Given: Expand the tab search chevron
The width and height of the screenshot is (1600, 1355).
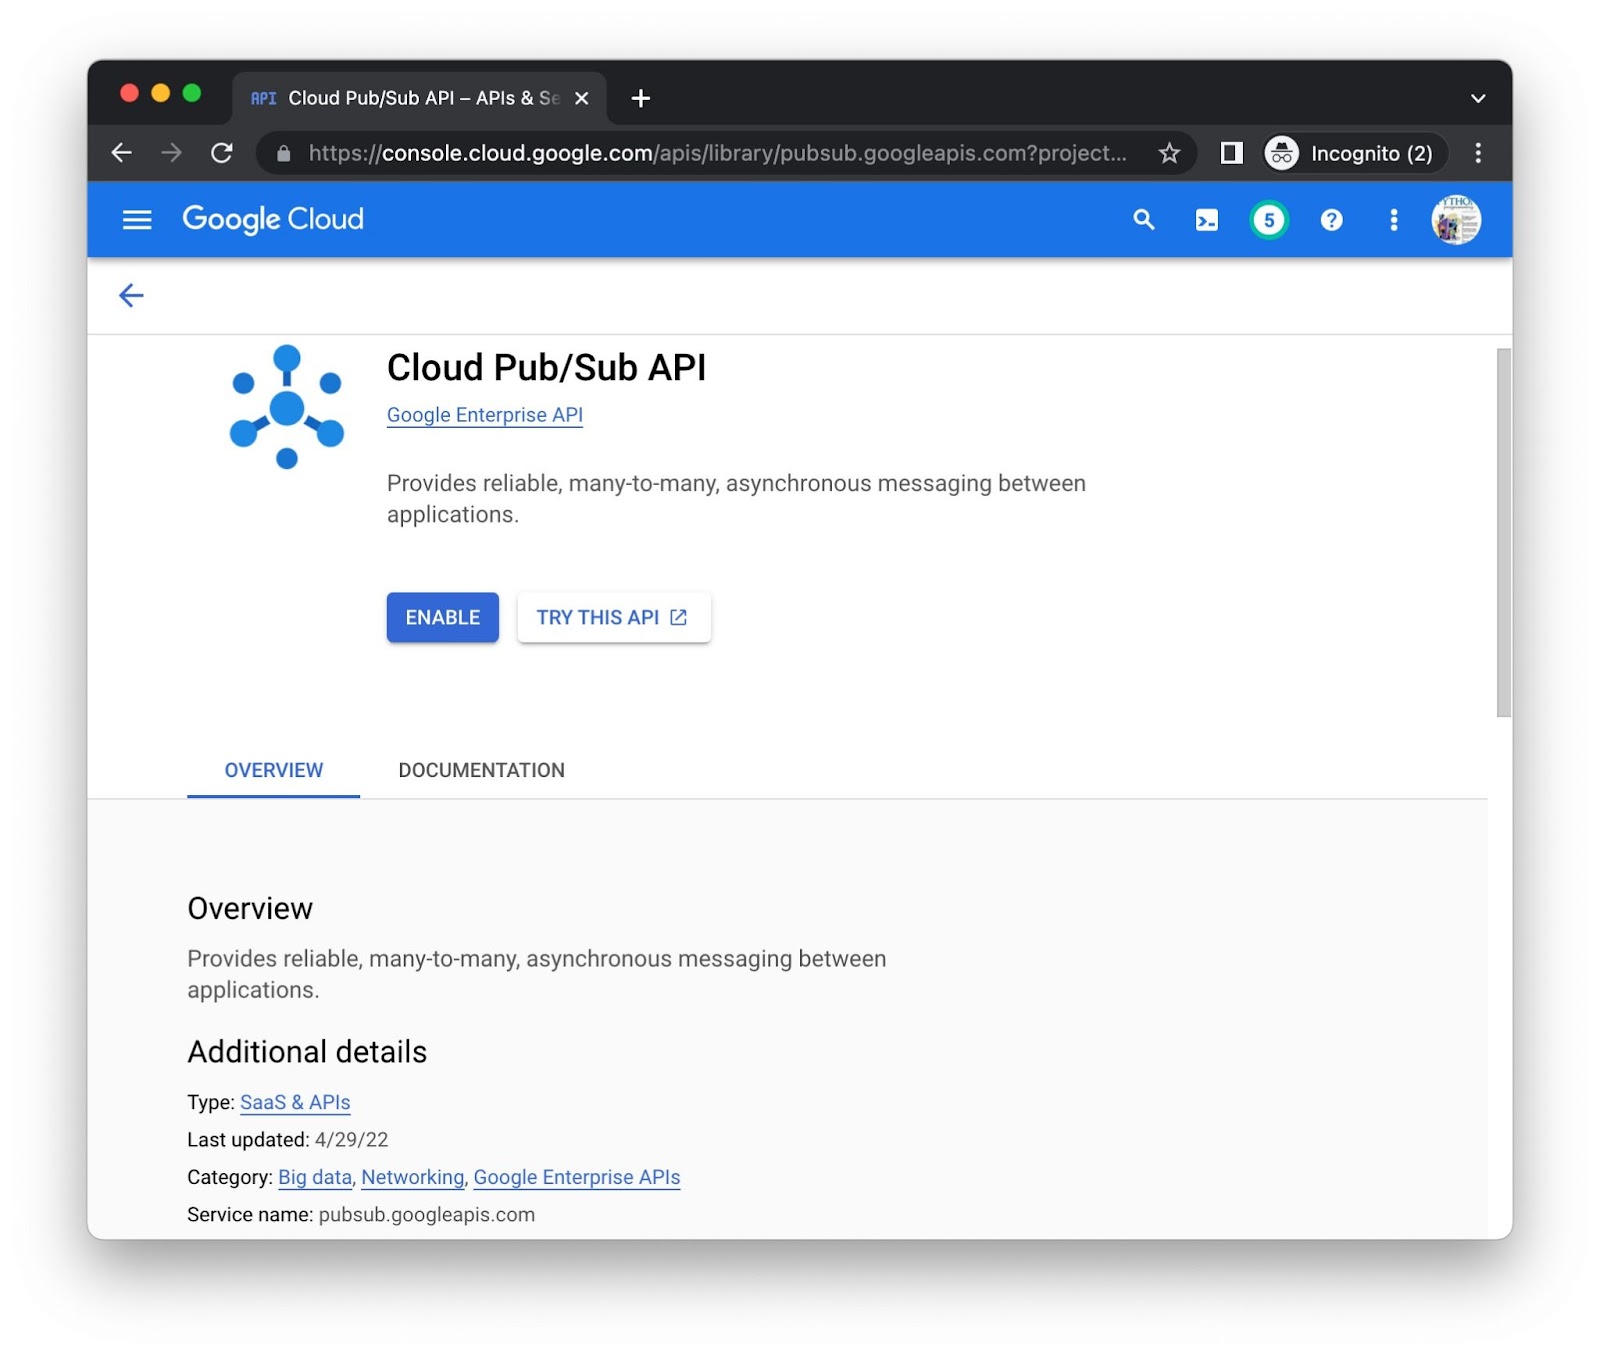Looking at the screenshot, I should tap(1477, 98).
